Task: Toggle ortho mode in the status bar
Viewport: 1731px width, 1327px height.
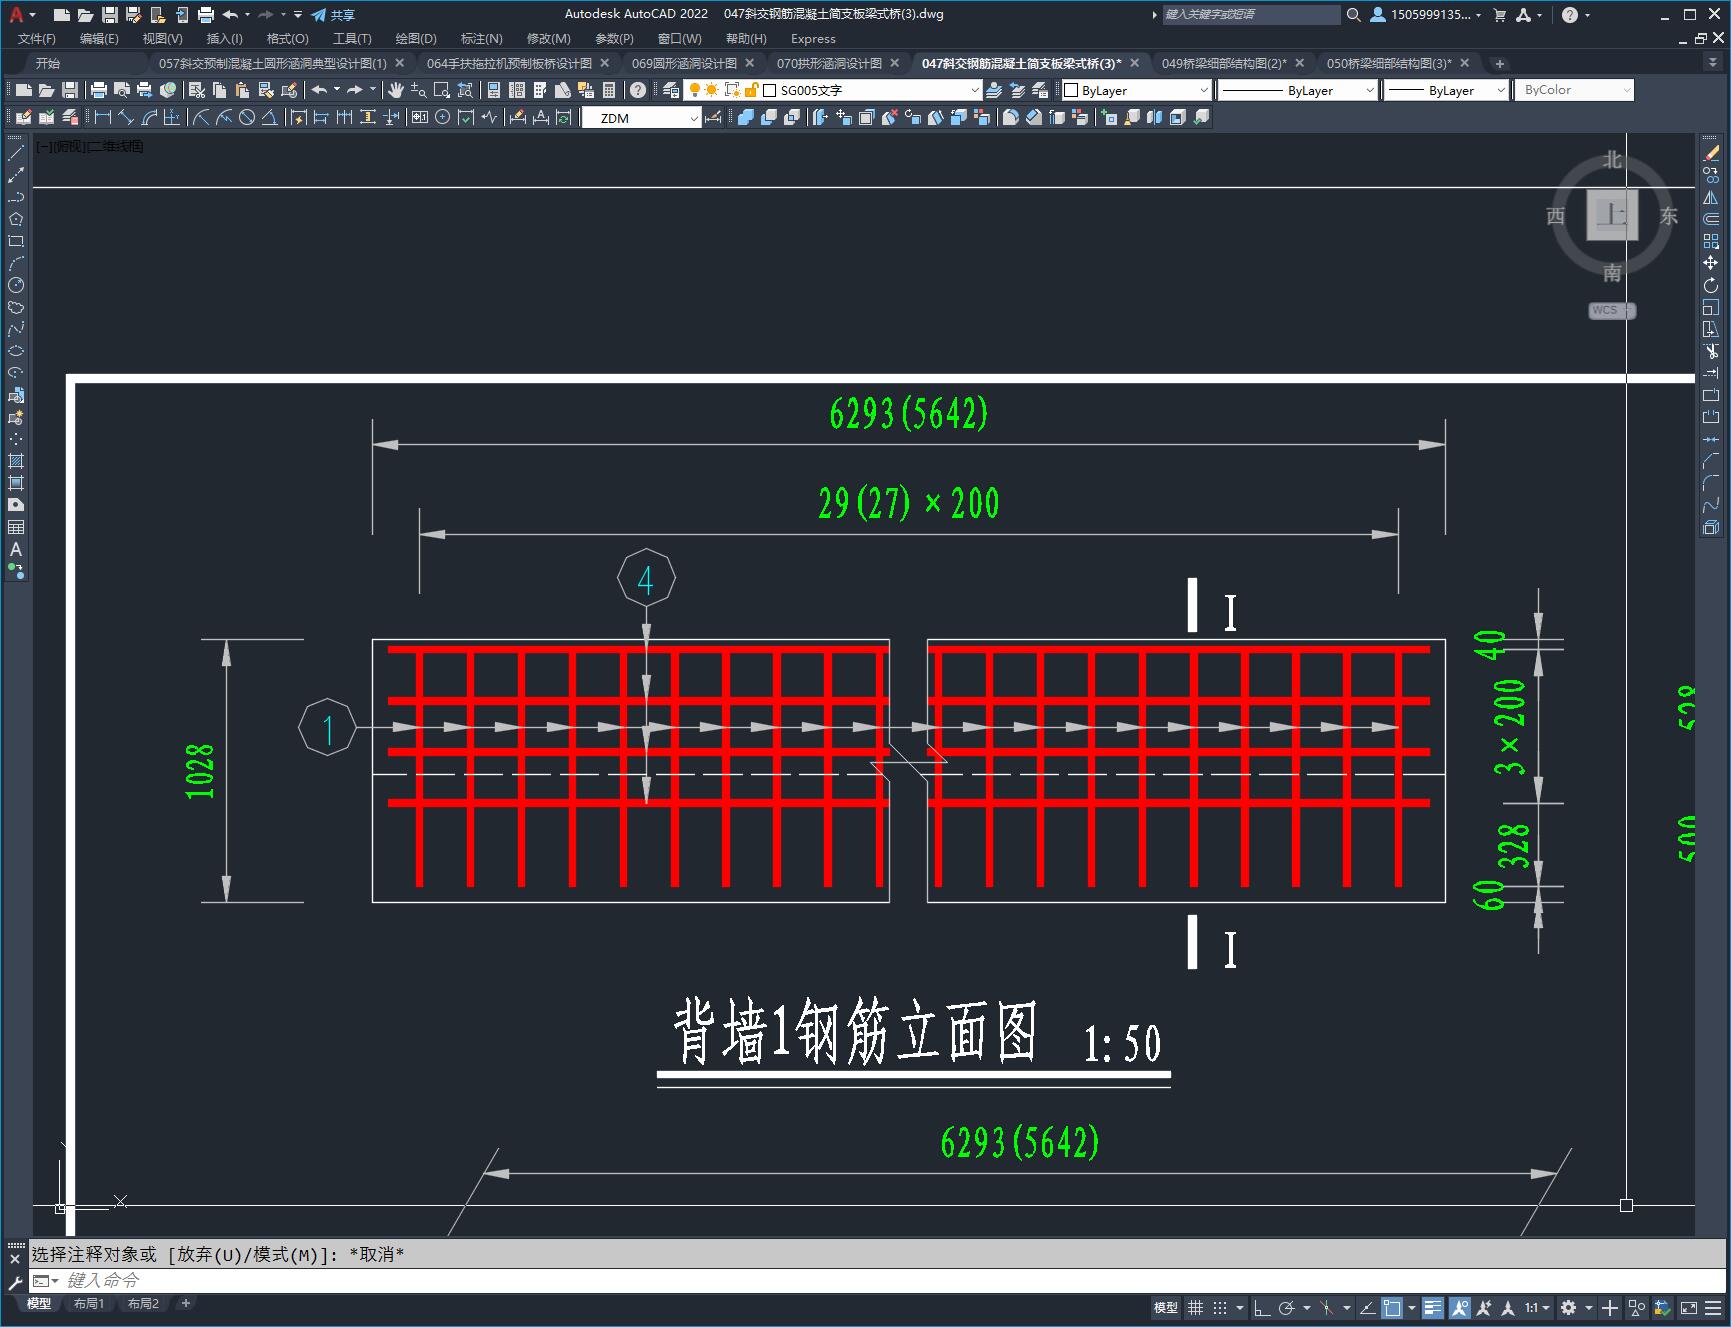Action: click(x=1262, y=1308)
